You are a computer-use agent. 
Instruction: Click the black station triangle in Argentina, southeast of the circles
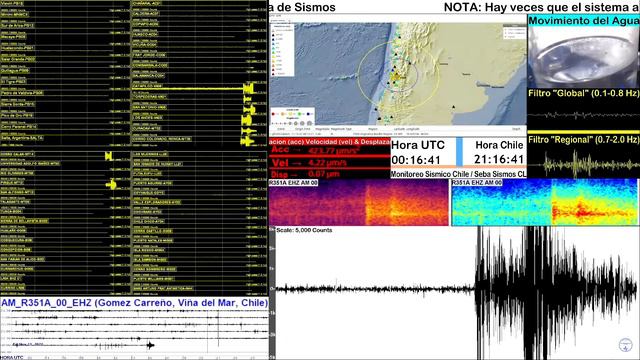(453, 107)
